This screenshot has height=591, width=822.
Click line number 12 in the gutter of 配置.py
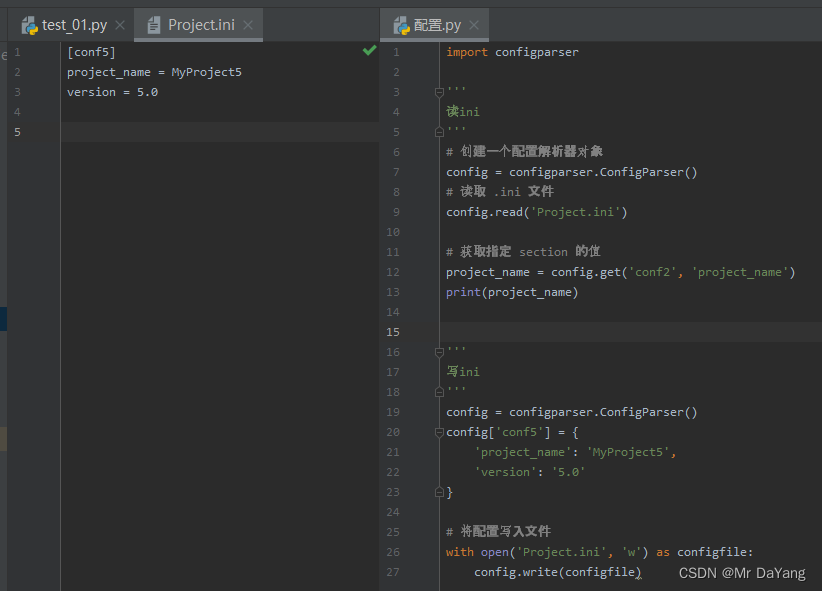393,272
